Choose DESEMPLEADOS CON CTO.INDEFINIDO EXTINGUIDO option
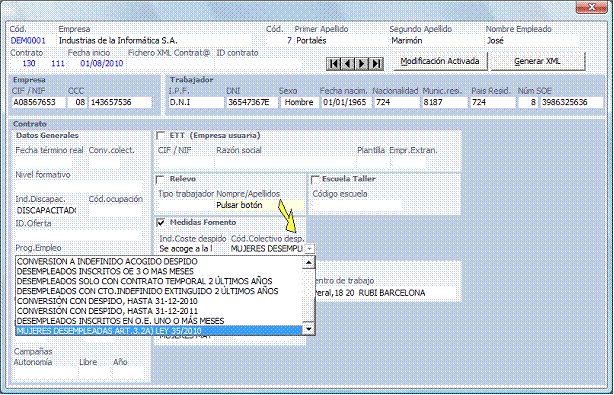Screen dimensions: 614x395 click(x=159, y=291)
